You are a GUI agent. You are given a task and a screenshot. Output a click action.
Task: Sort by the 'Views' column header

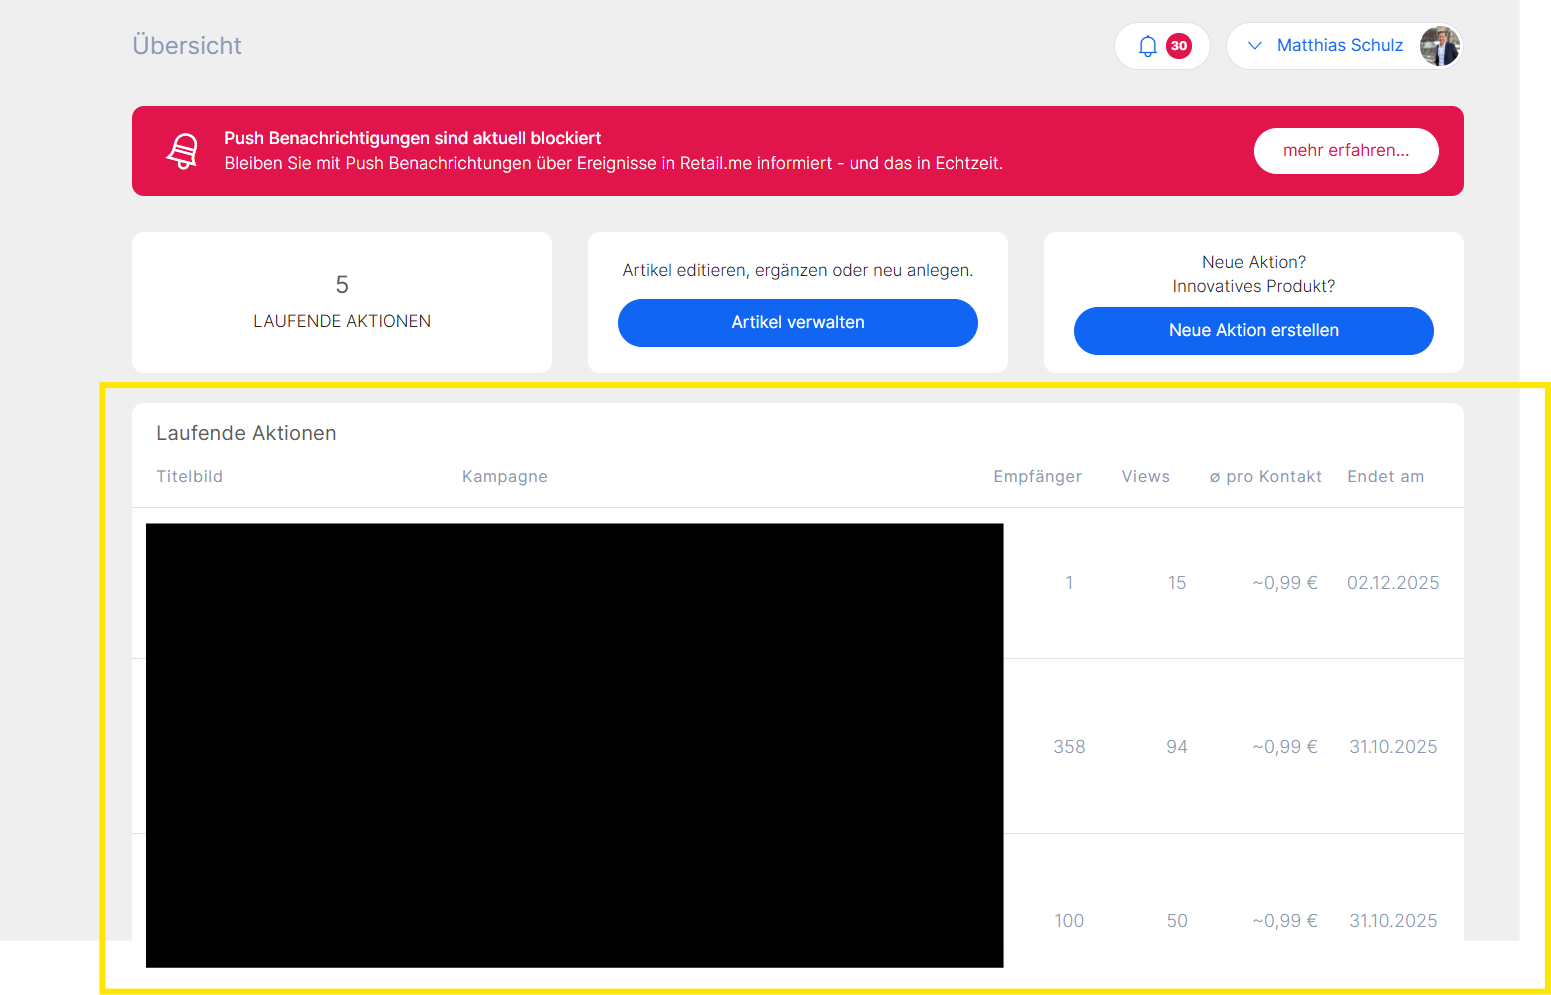[x=1145, y=477]
